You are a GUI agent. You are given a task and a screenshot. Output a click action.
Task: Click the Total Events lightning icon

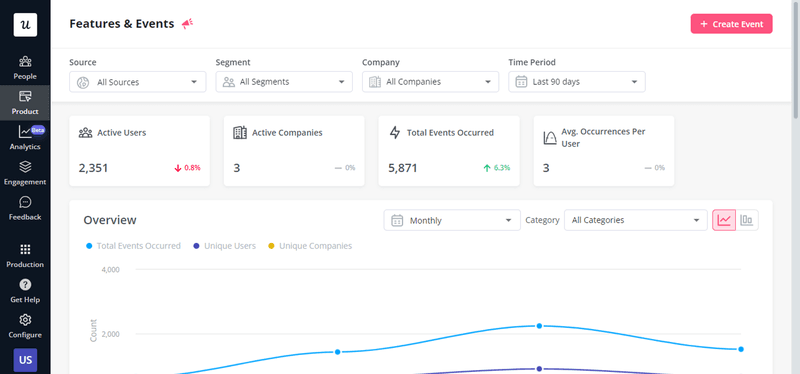click(395, 133)
